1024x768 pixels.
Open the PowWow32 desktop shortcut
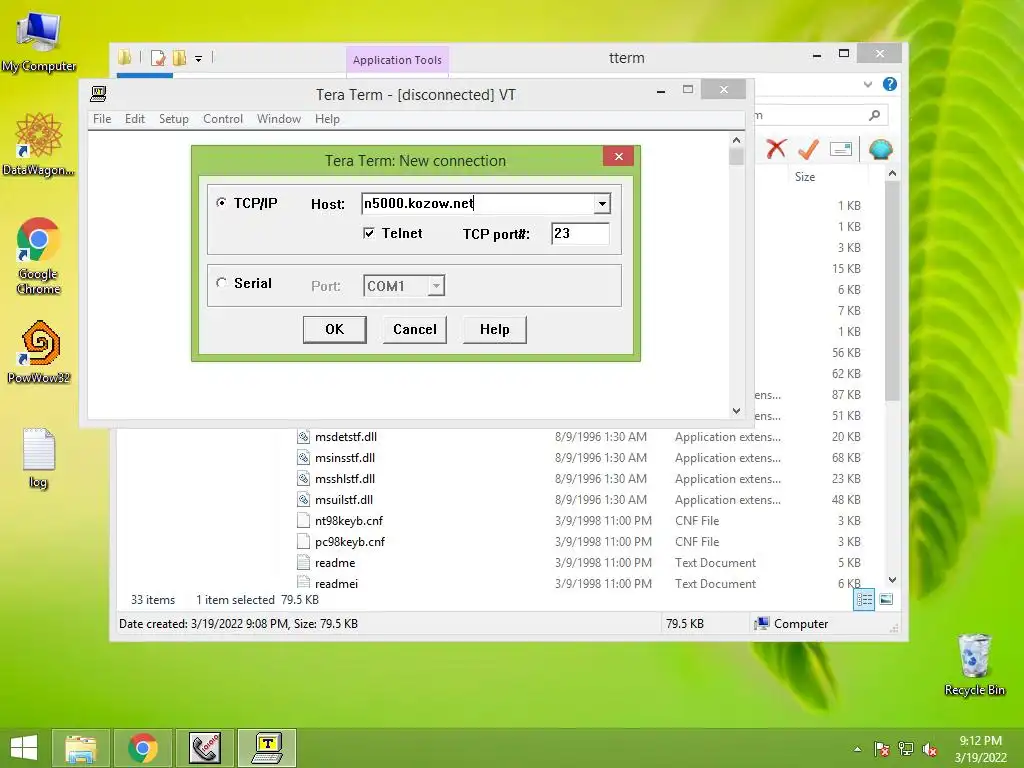point(39,351)
